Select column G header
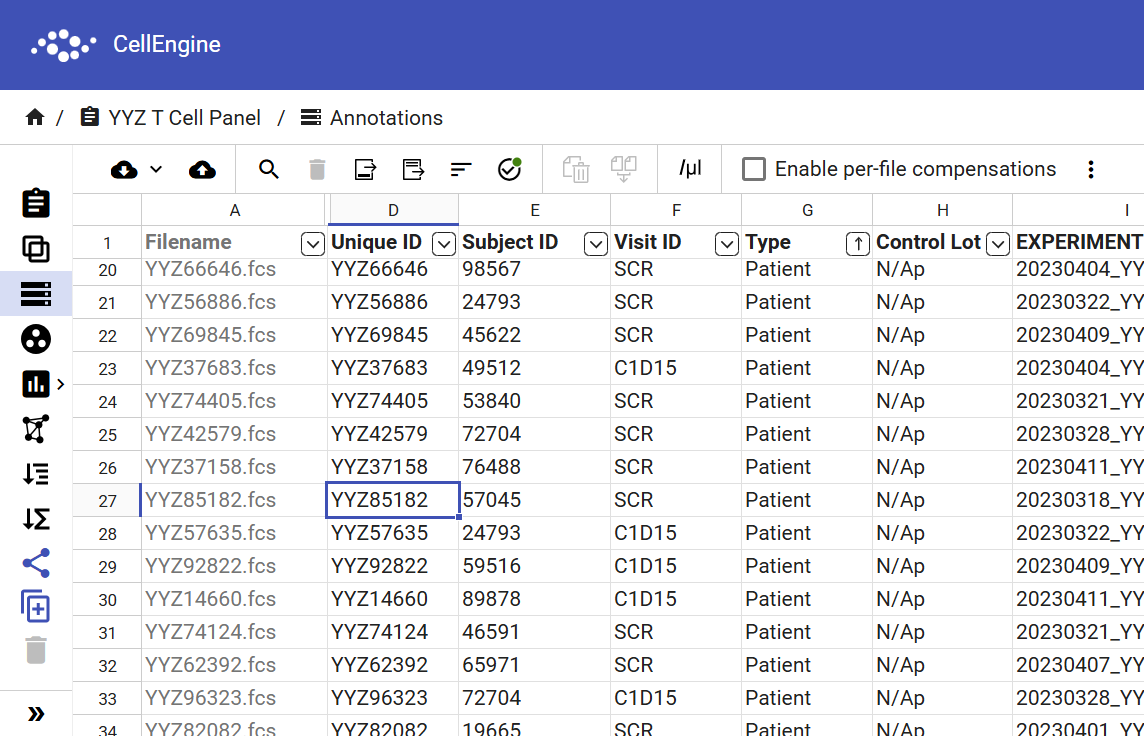This screenshot has width=1144, height=736. point(807,210)
